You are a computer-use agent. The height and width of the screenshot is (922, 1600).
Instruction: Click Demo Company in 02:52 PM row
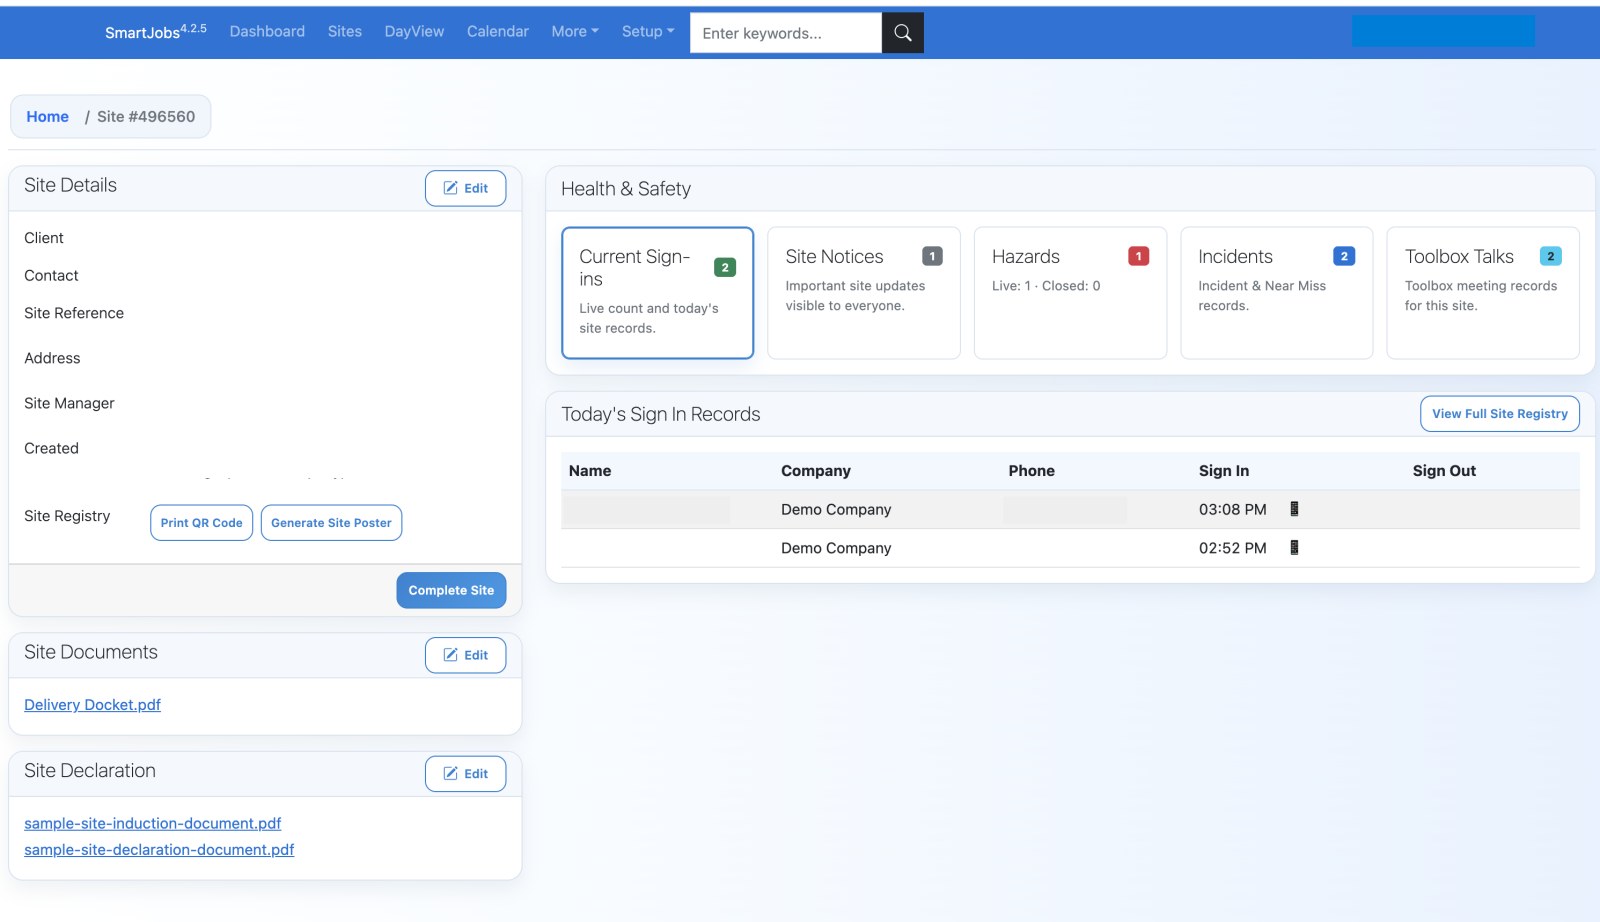pyautogui.click(x=836, y=549)
